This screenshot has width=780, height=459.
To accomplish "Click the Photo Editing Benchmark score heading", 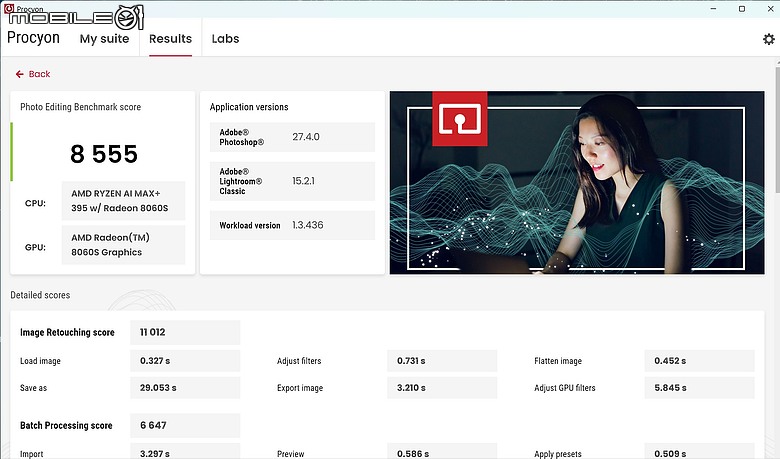I will click(x=81, y=107).
